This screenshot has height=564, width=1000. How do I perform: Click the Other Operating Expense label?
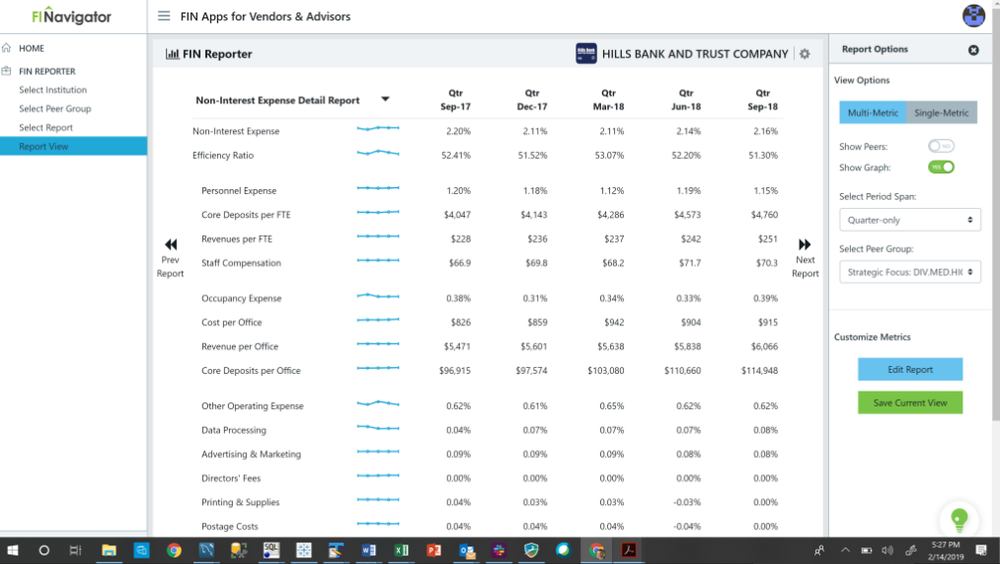(x=253, y=406)
